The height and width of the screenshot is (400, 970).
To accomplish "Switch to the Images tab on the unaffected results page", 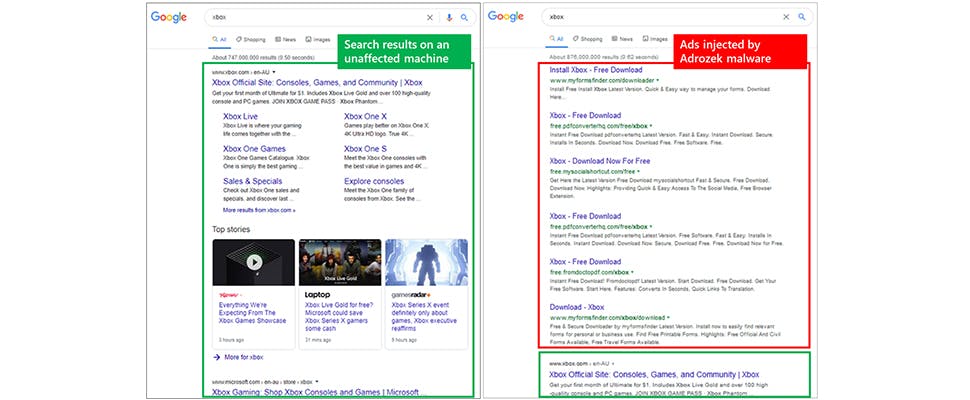I will (319, 40).
